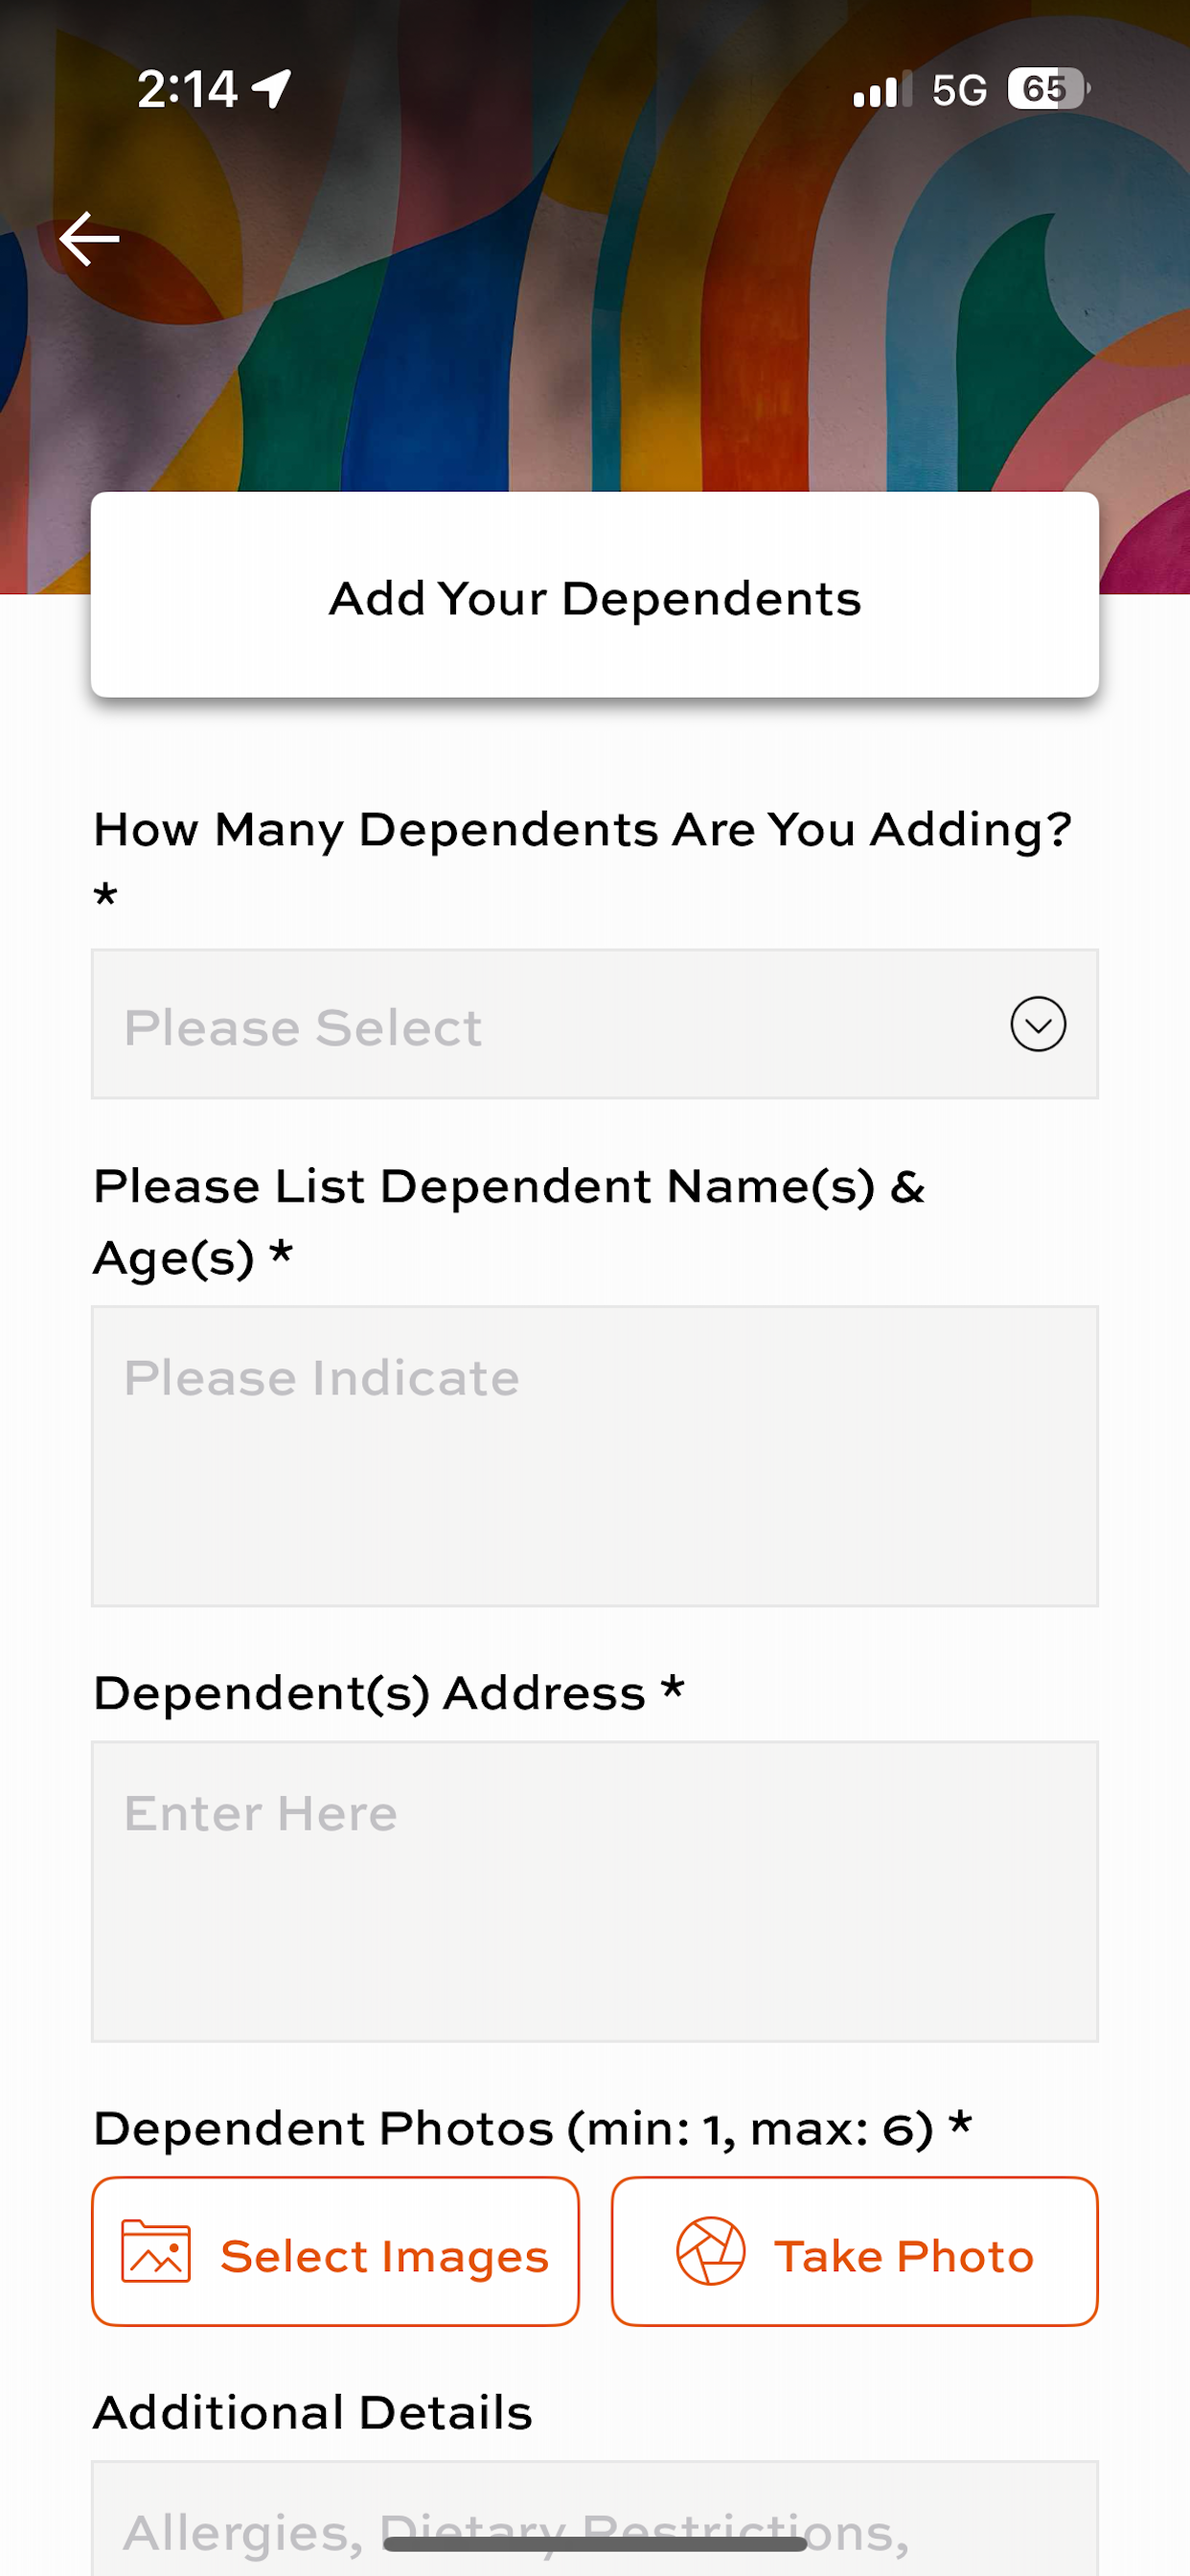Click the image gallery icon

pyautogui.click(x=156, y=2252)
